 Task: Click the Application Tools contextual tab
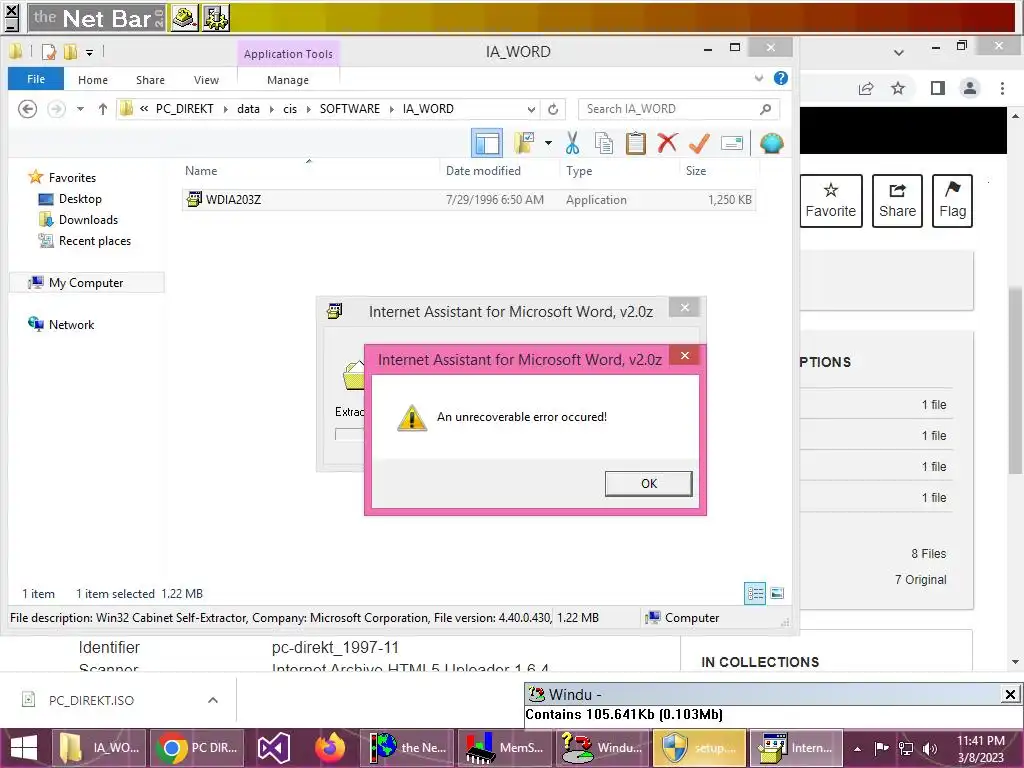[x=288, y=54]
